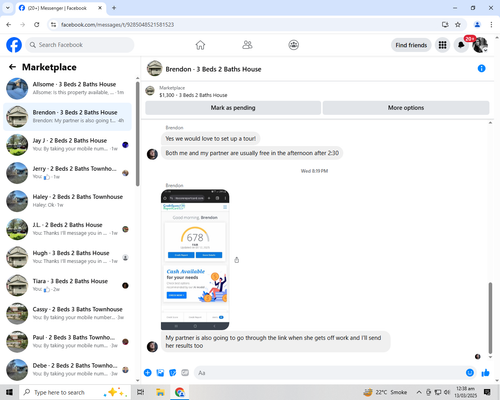The width and height of the screenshot is (500, 400).
Task: Send a thumbs up like
Action: (x=485, y=373)
